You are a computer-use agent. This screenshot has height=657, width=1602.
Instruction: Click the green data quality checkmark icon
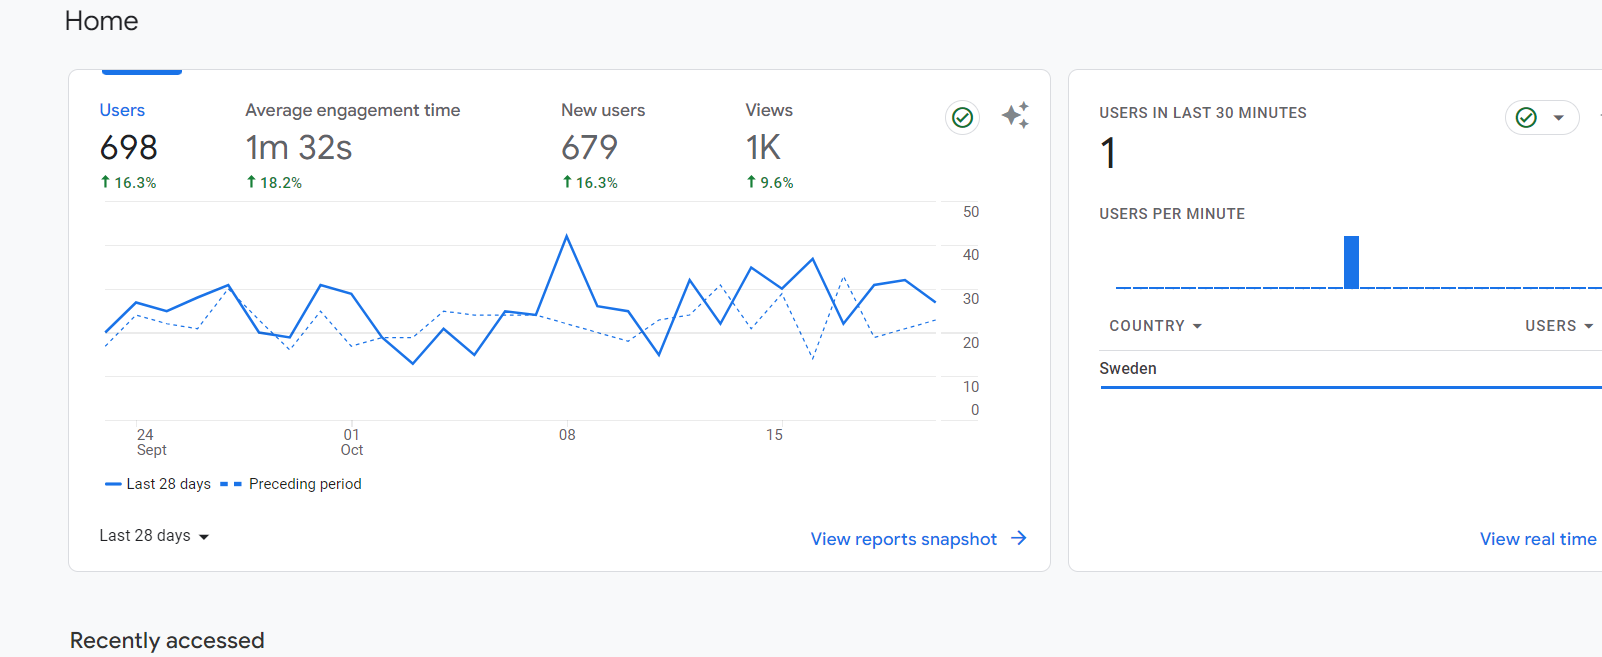pyautogui.click(x=962, y=118)
